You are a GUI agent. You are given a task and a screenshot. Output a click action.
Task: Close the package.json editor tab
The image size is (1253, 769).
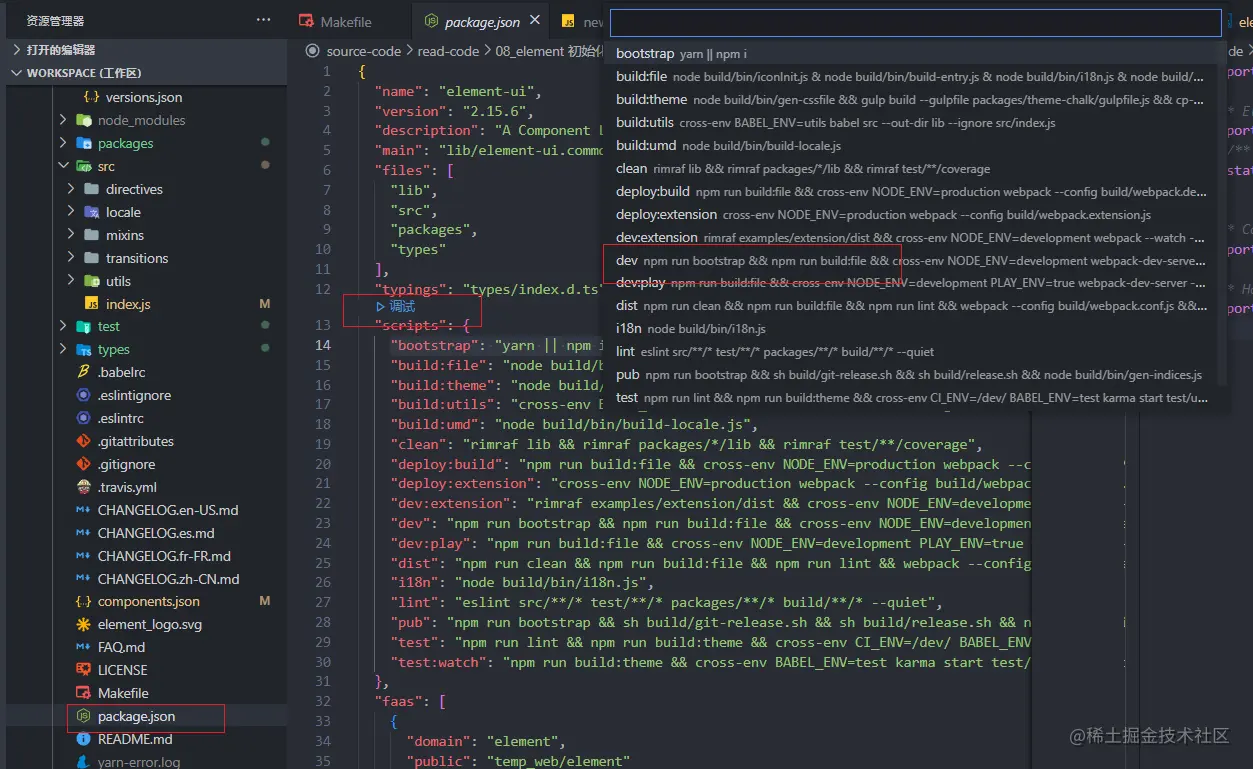coord(536,21)
